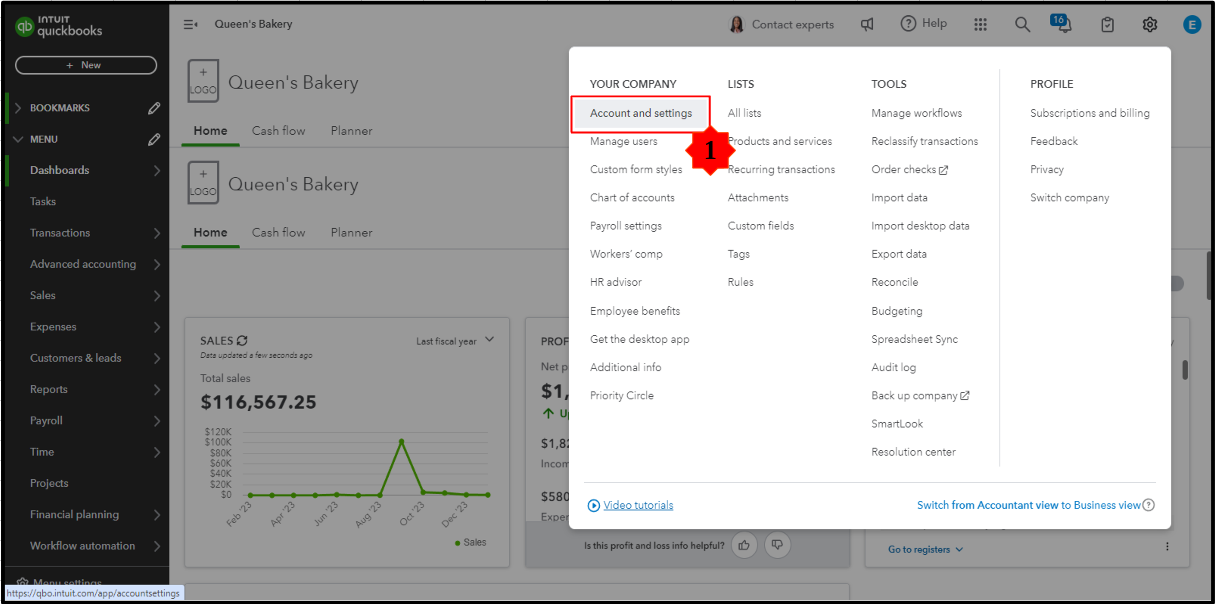Click the search magnifier icon

1022,25
